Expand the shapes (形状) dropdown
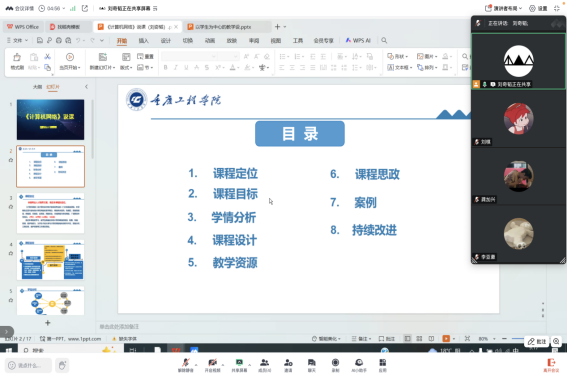The image size is (567, 378). click(398, 56)
